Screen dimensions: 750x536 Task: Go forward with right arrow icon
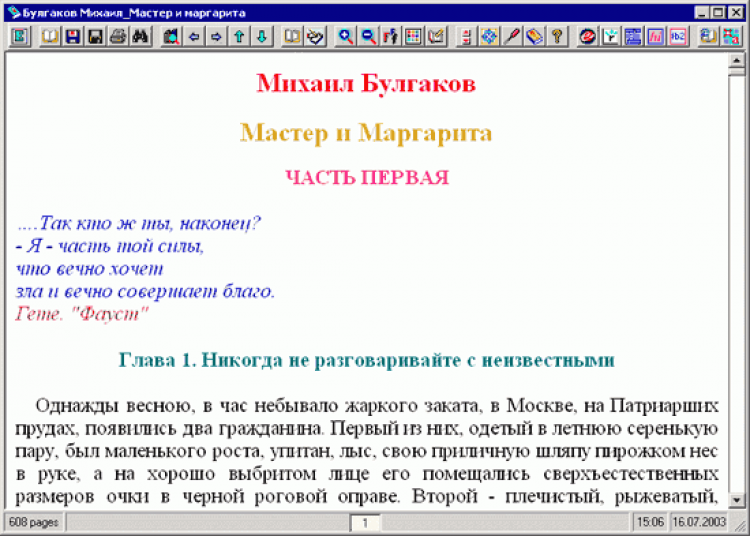point(216,36)
